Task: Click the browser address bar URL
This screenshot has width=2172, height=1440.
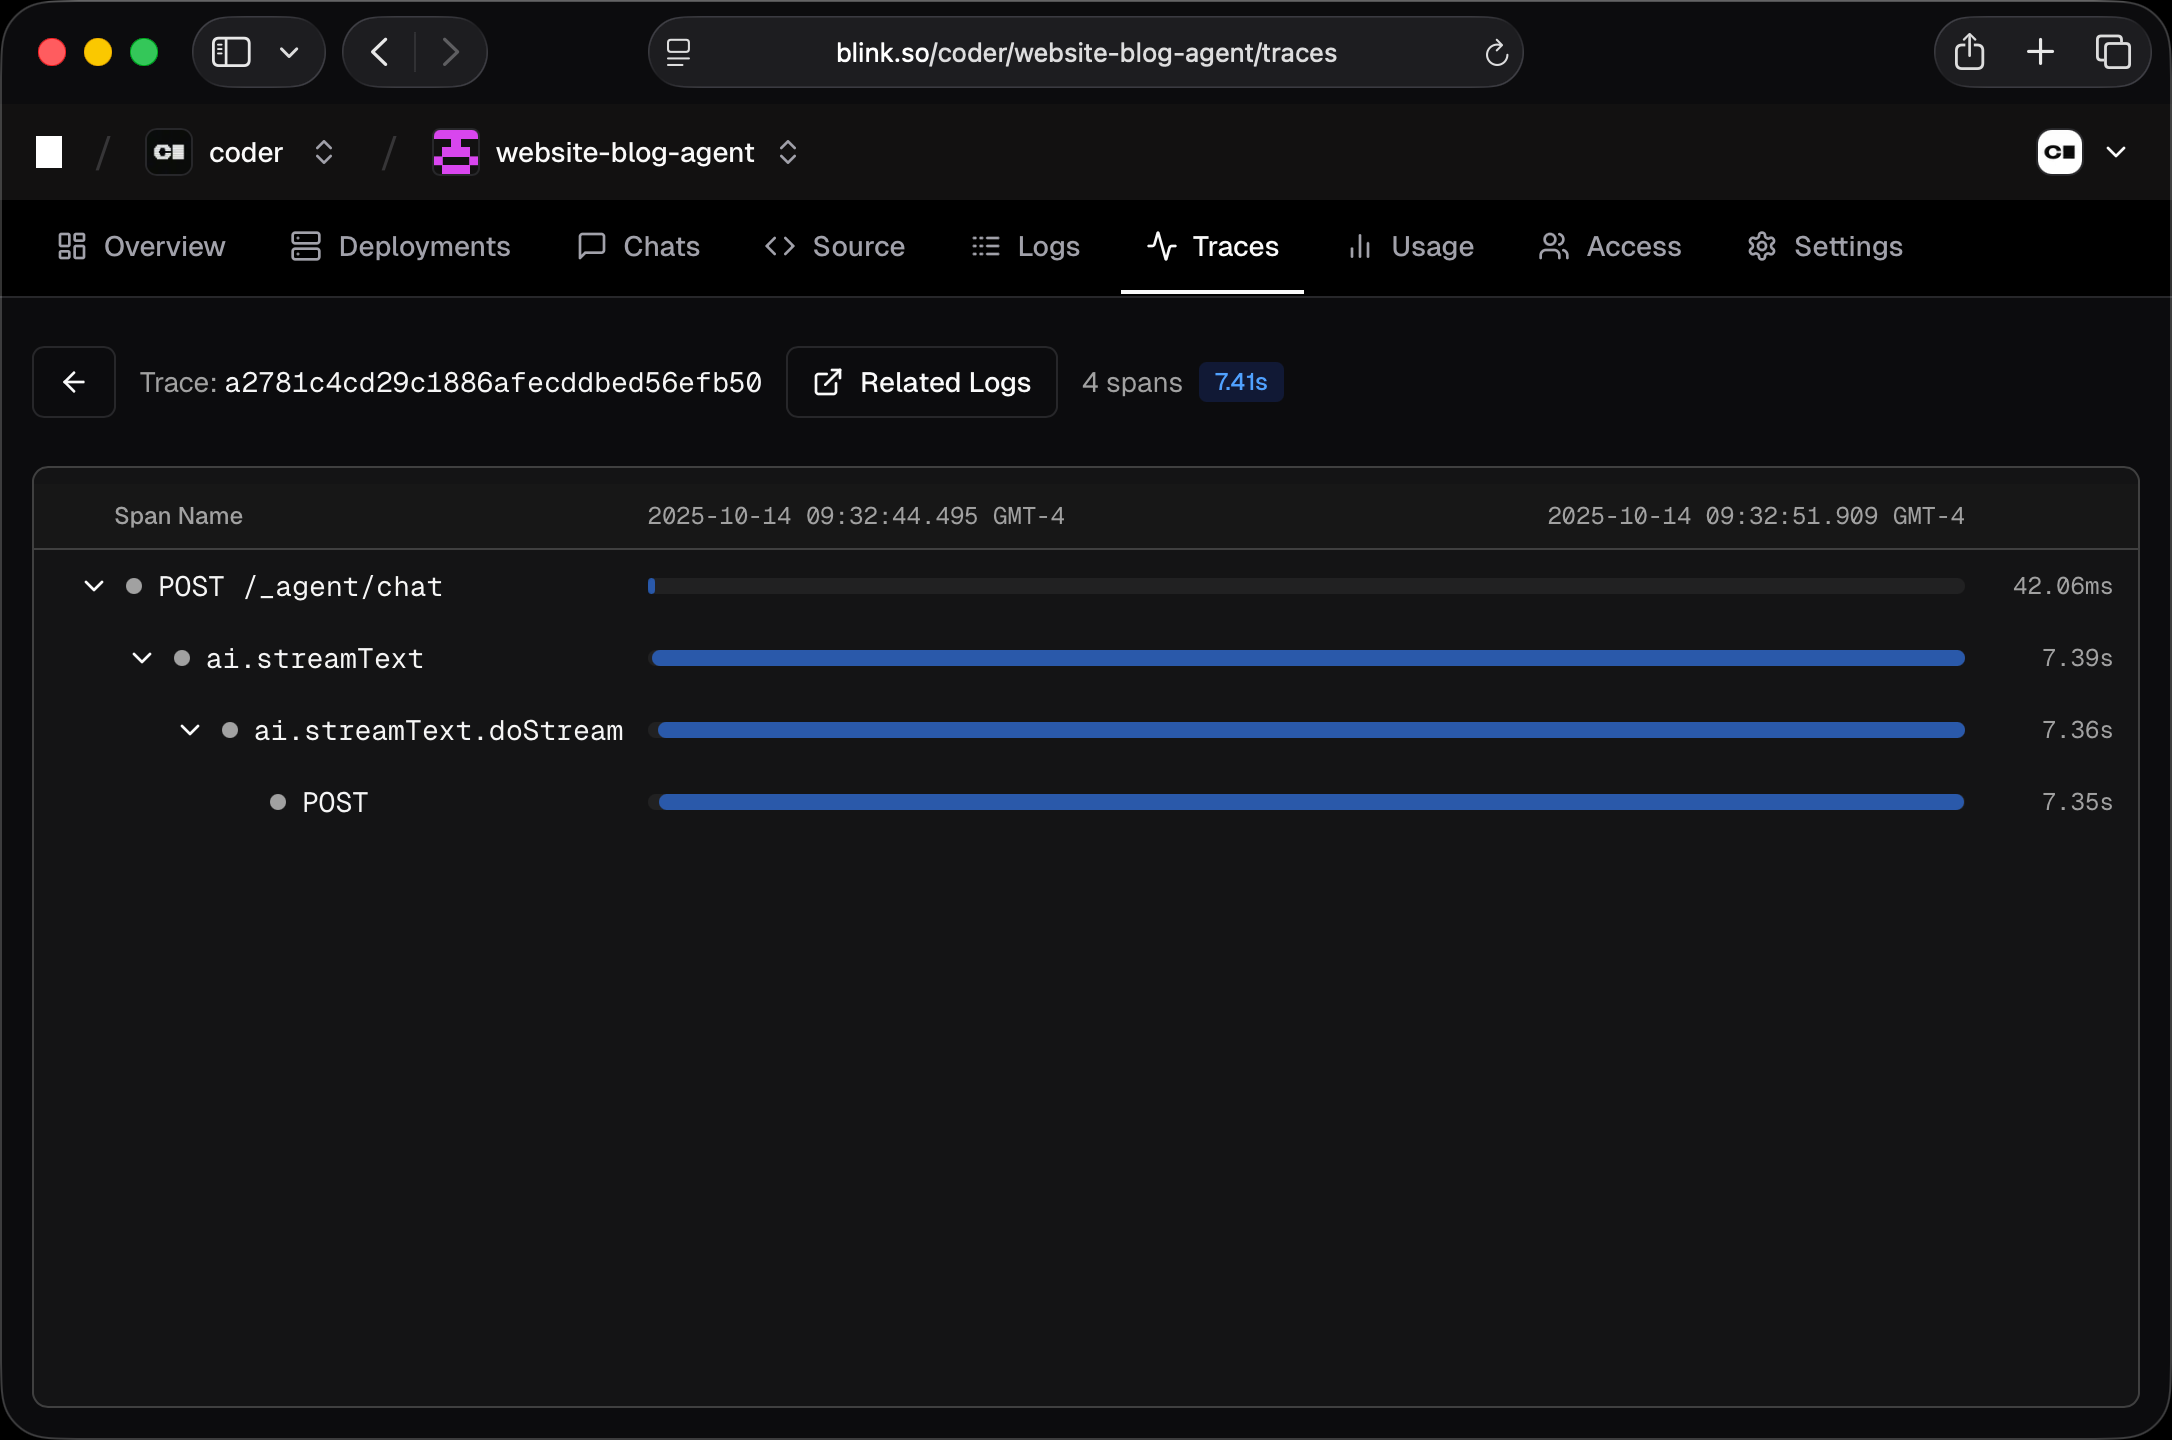Action: pos(1086,52)
